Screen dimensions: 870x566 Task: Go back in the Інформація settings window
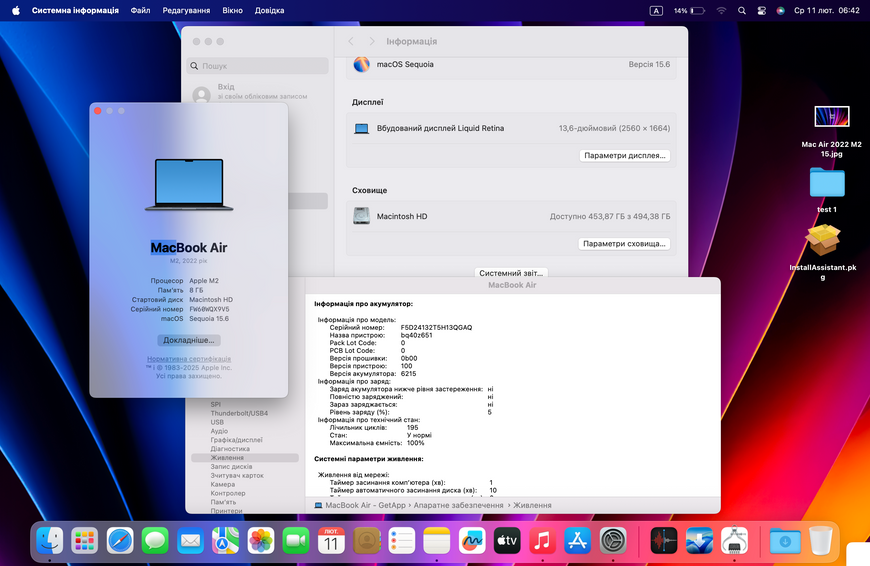tap(351, 42)
